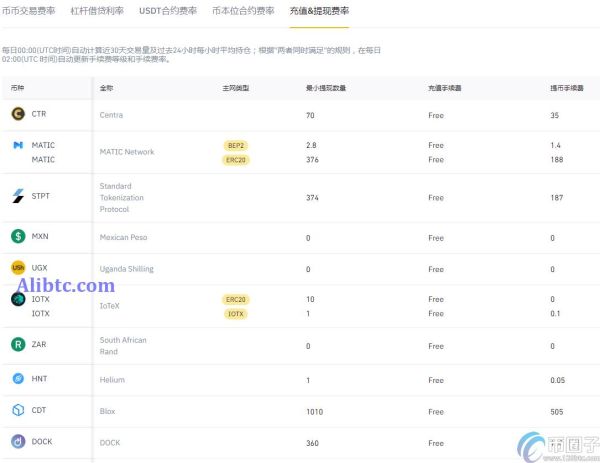Click HNT withdrawal fee 0.05
600x463 pixels.
click(x=558, y=380)
